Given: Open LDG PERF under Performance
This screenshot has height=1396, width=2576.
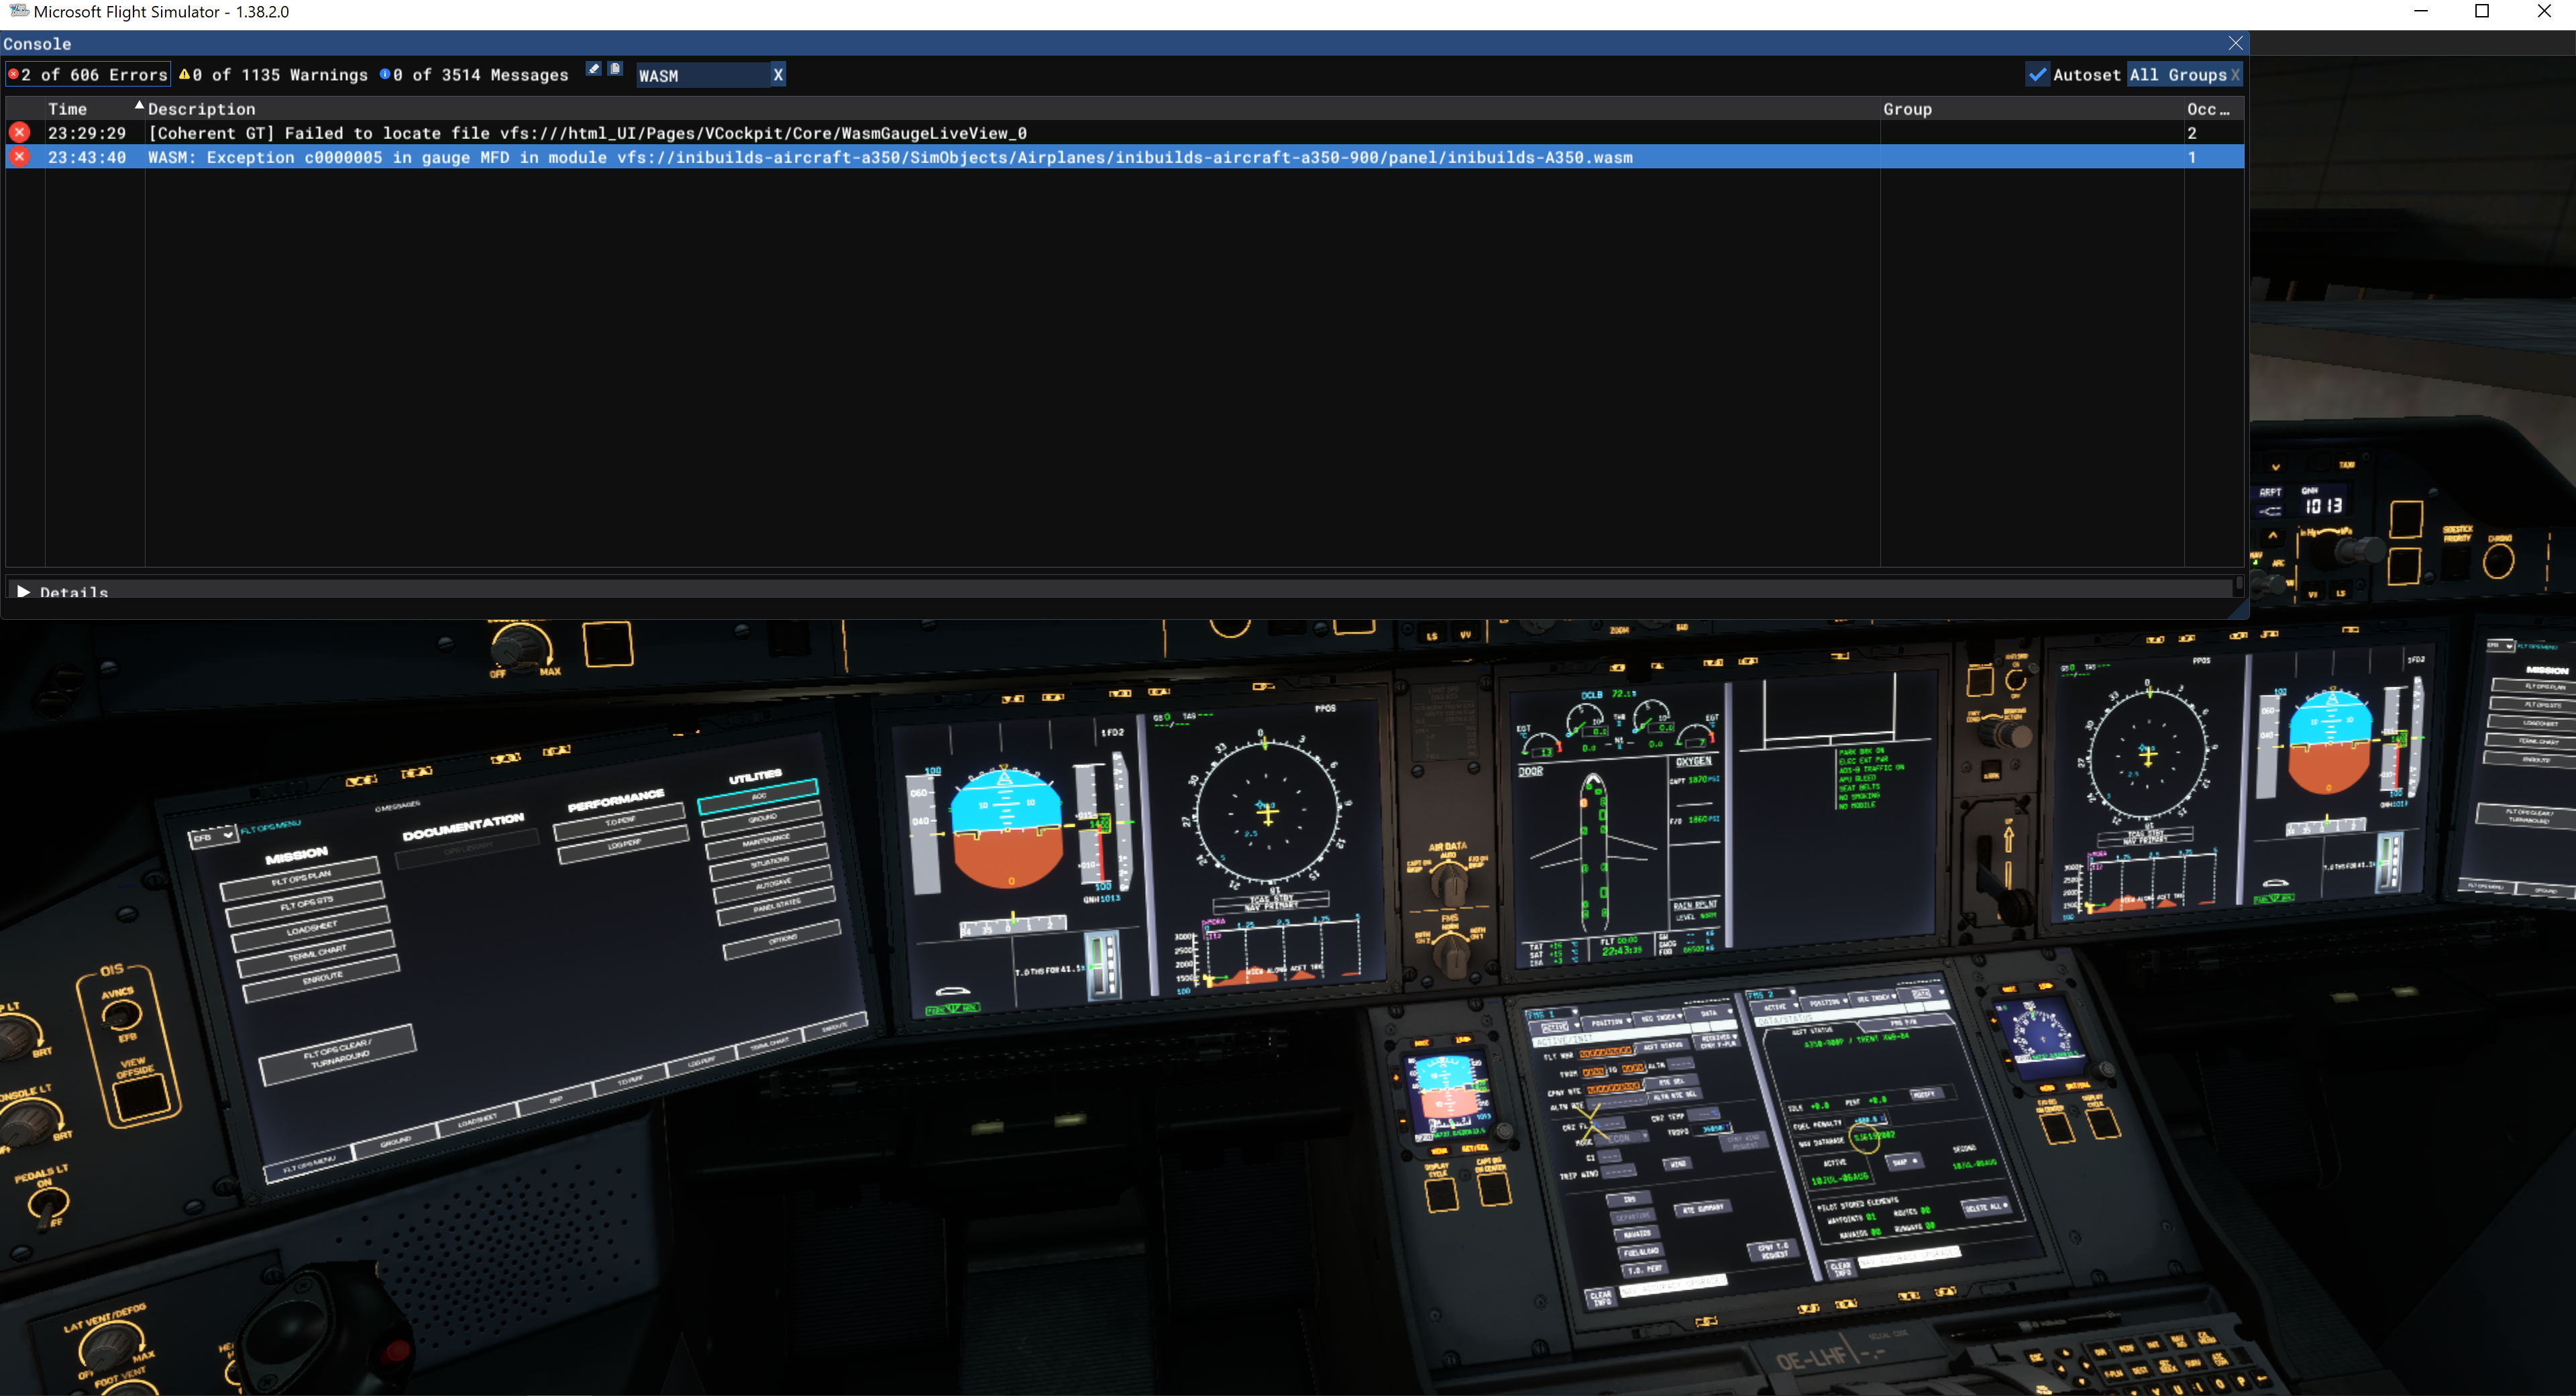Looking at the screenshot, I should point(623,844).
